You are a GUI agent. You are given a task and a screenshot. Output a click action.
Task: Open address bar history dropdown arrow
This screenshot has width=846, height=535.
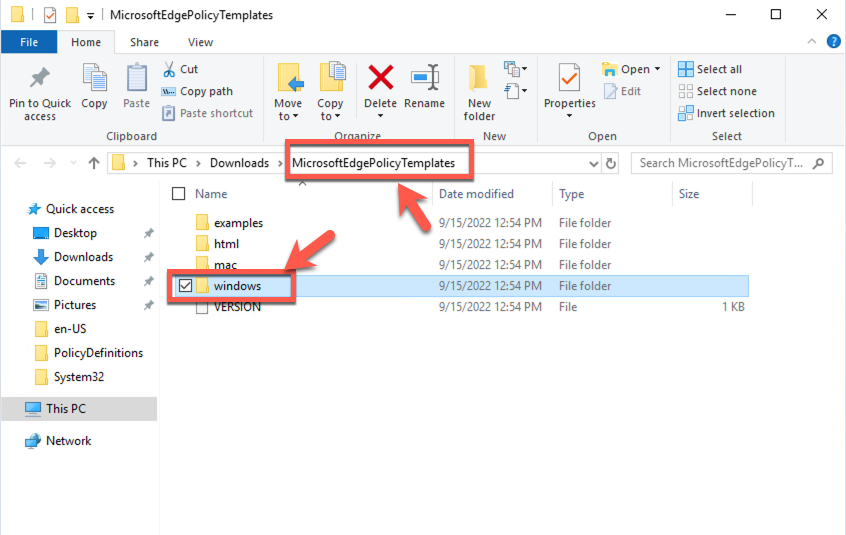[x=593, y=163]
